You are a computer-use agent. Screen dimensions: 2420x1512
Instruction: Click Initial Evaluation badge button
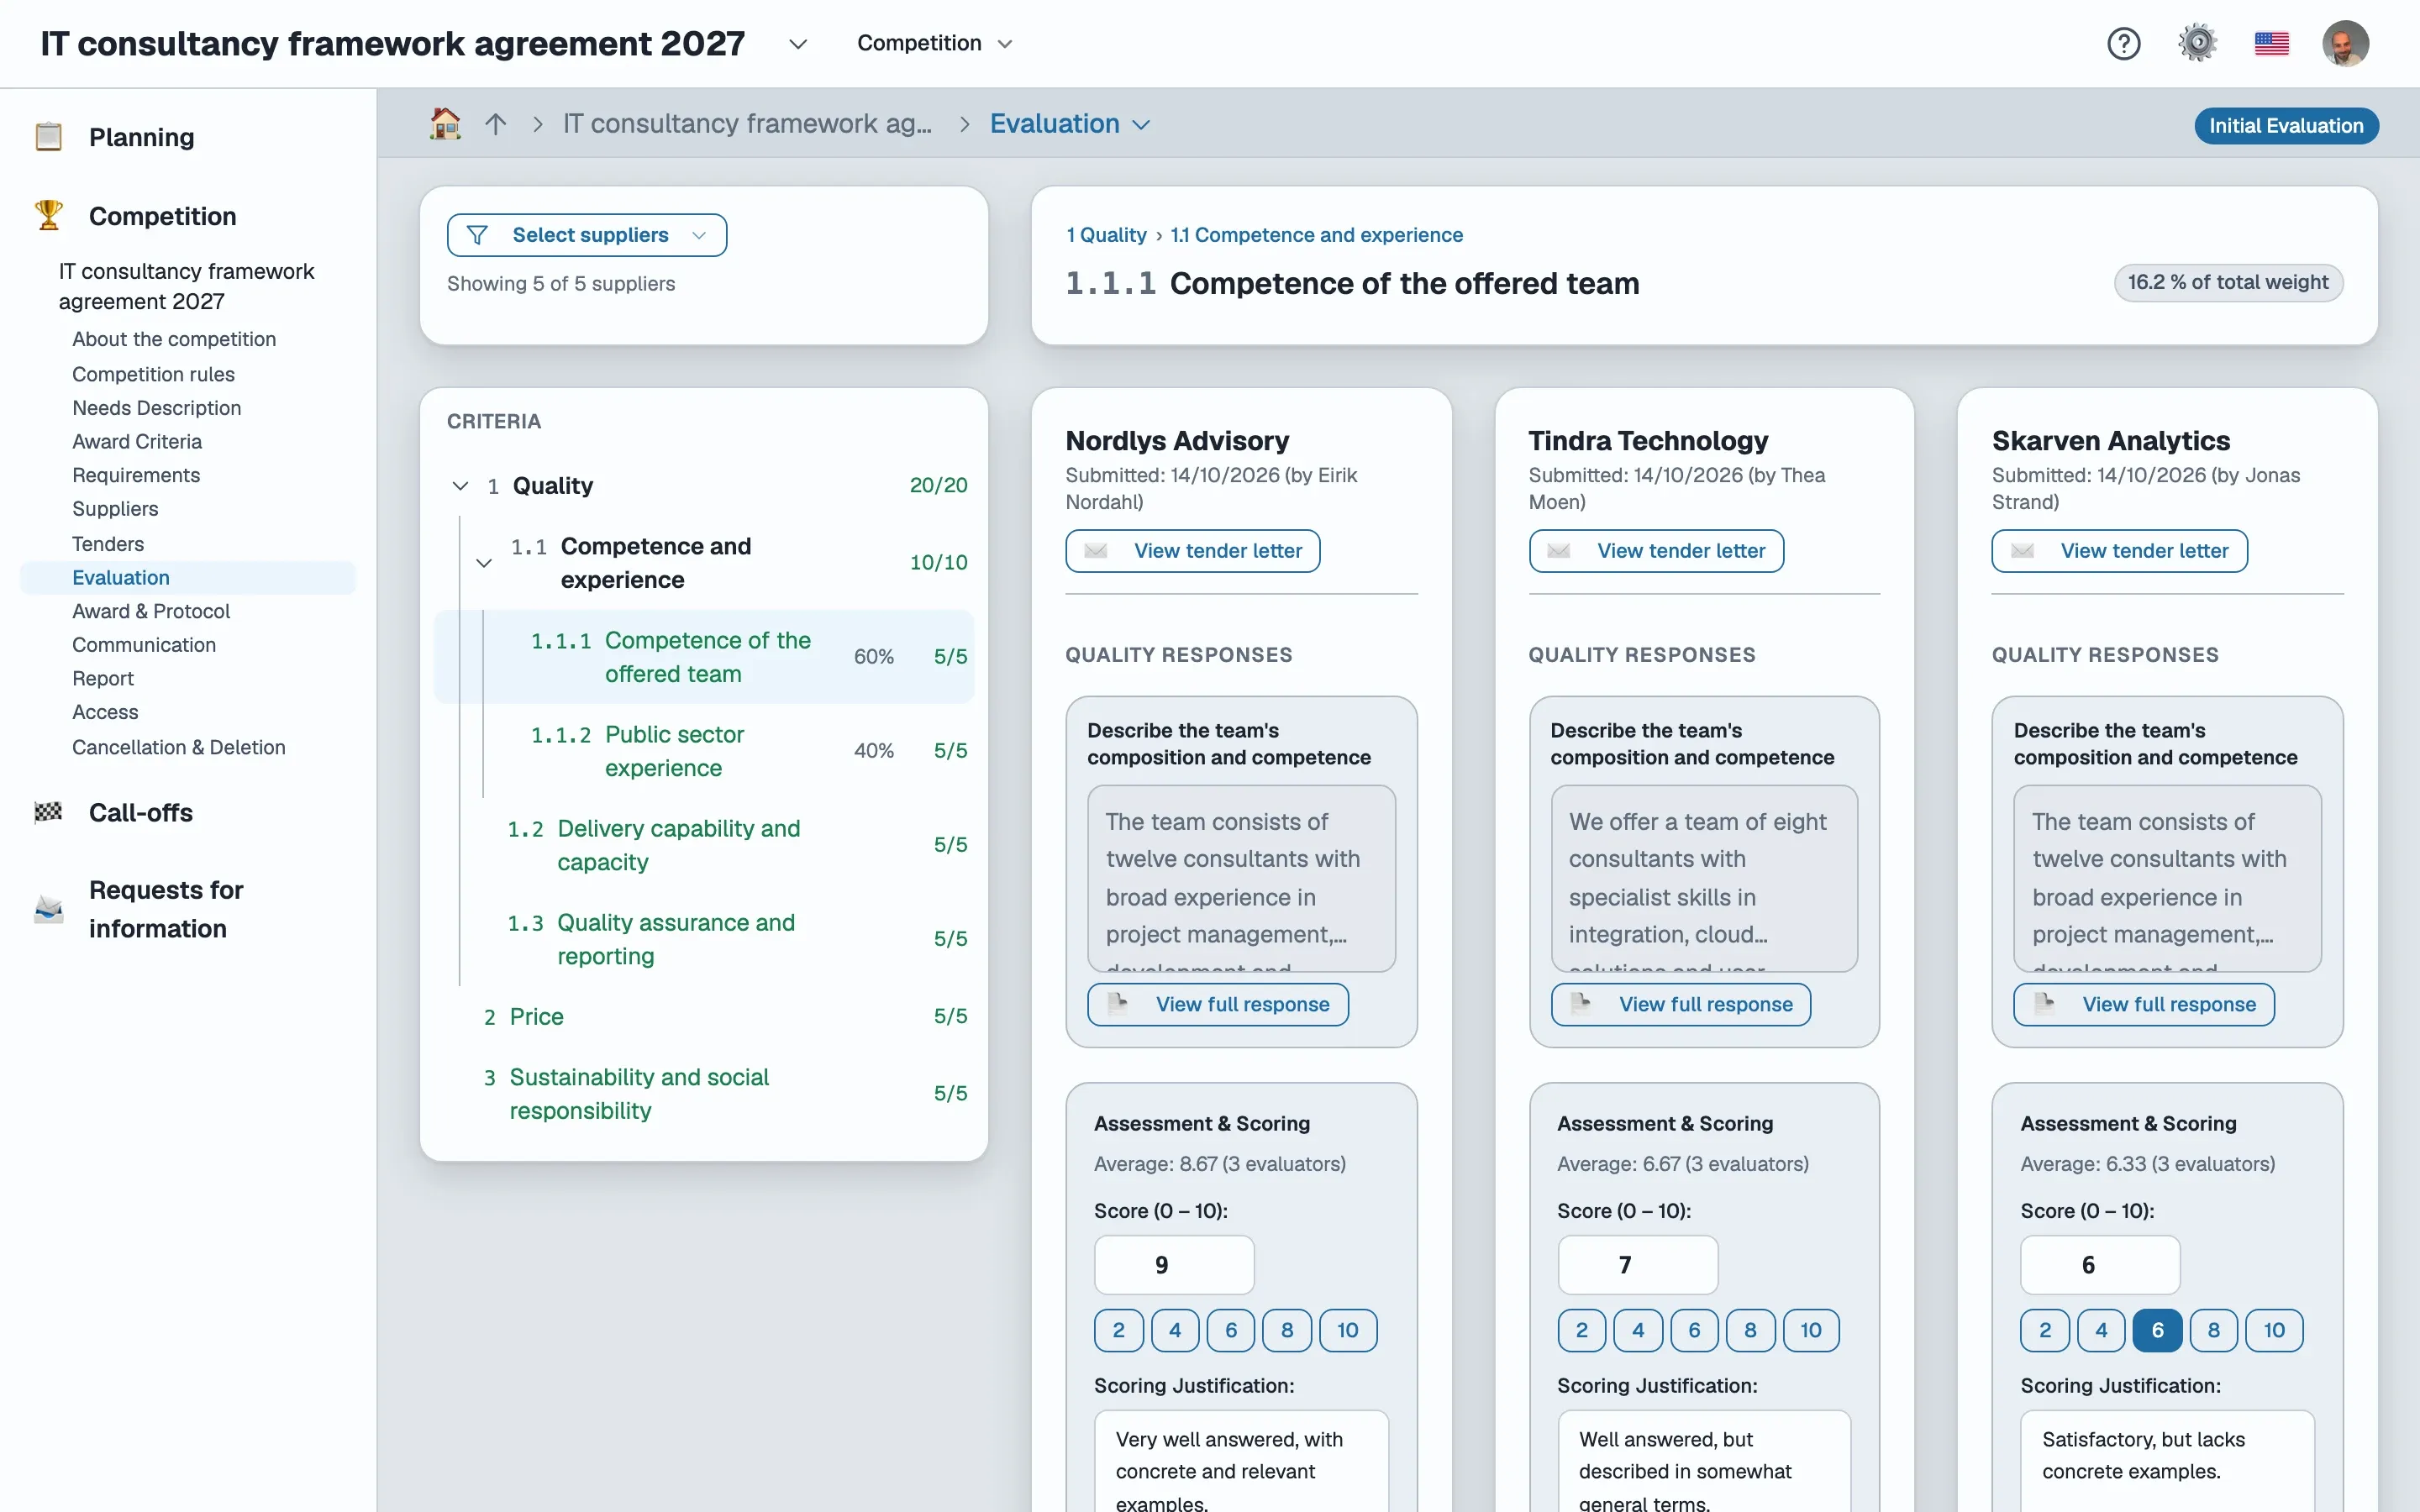click(x=2286, y=125)
